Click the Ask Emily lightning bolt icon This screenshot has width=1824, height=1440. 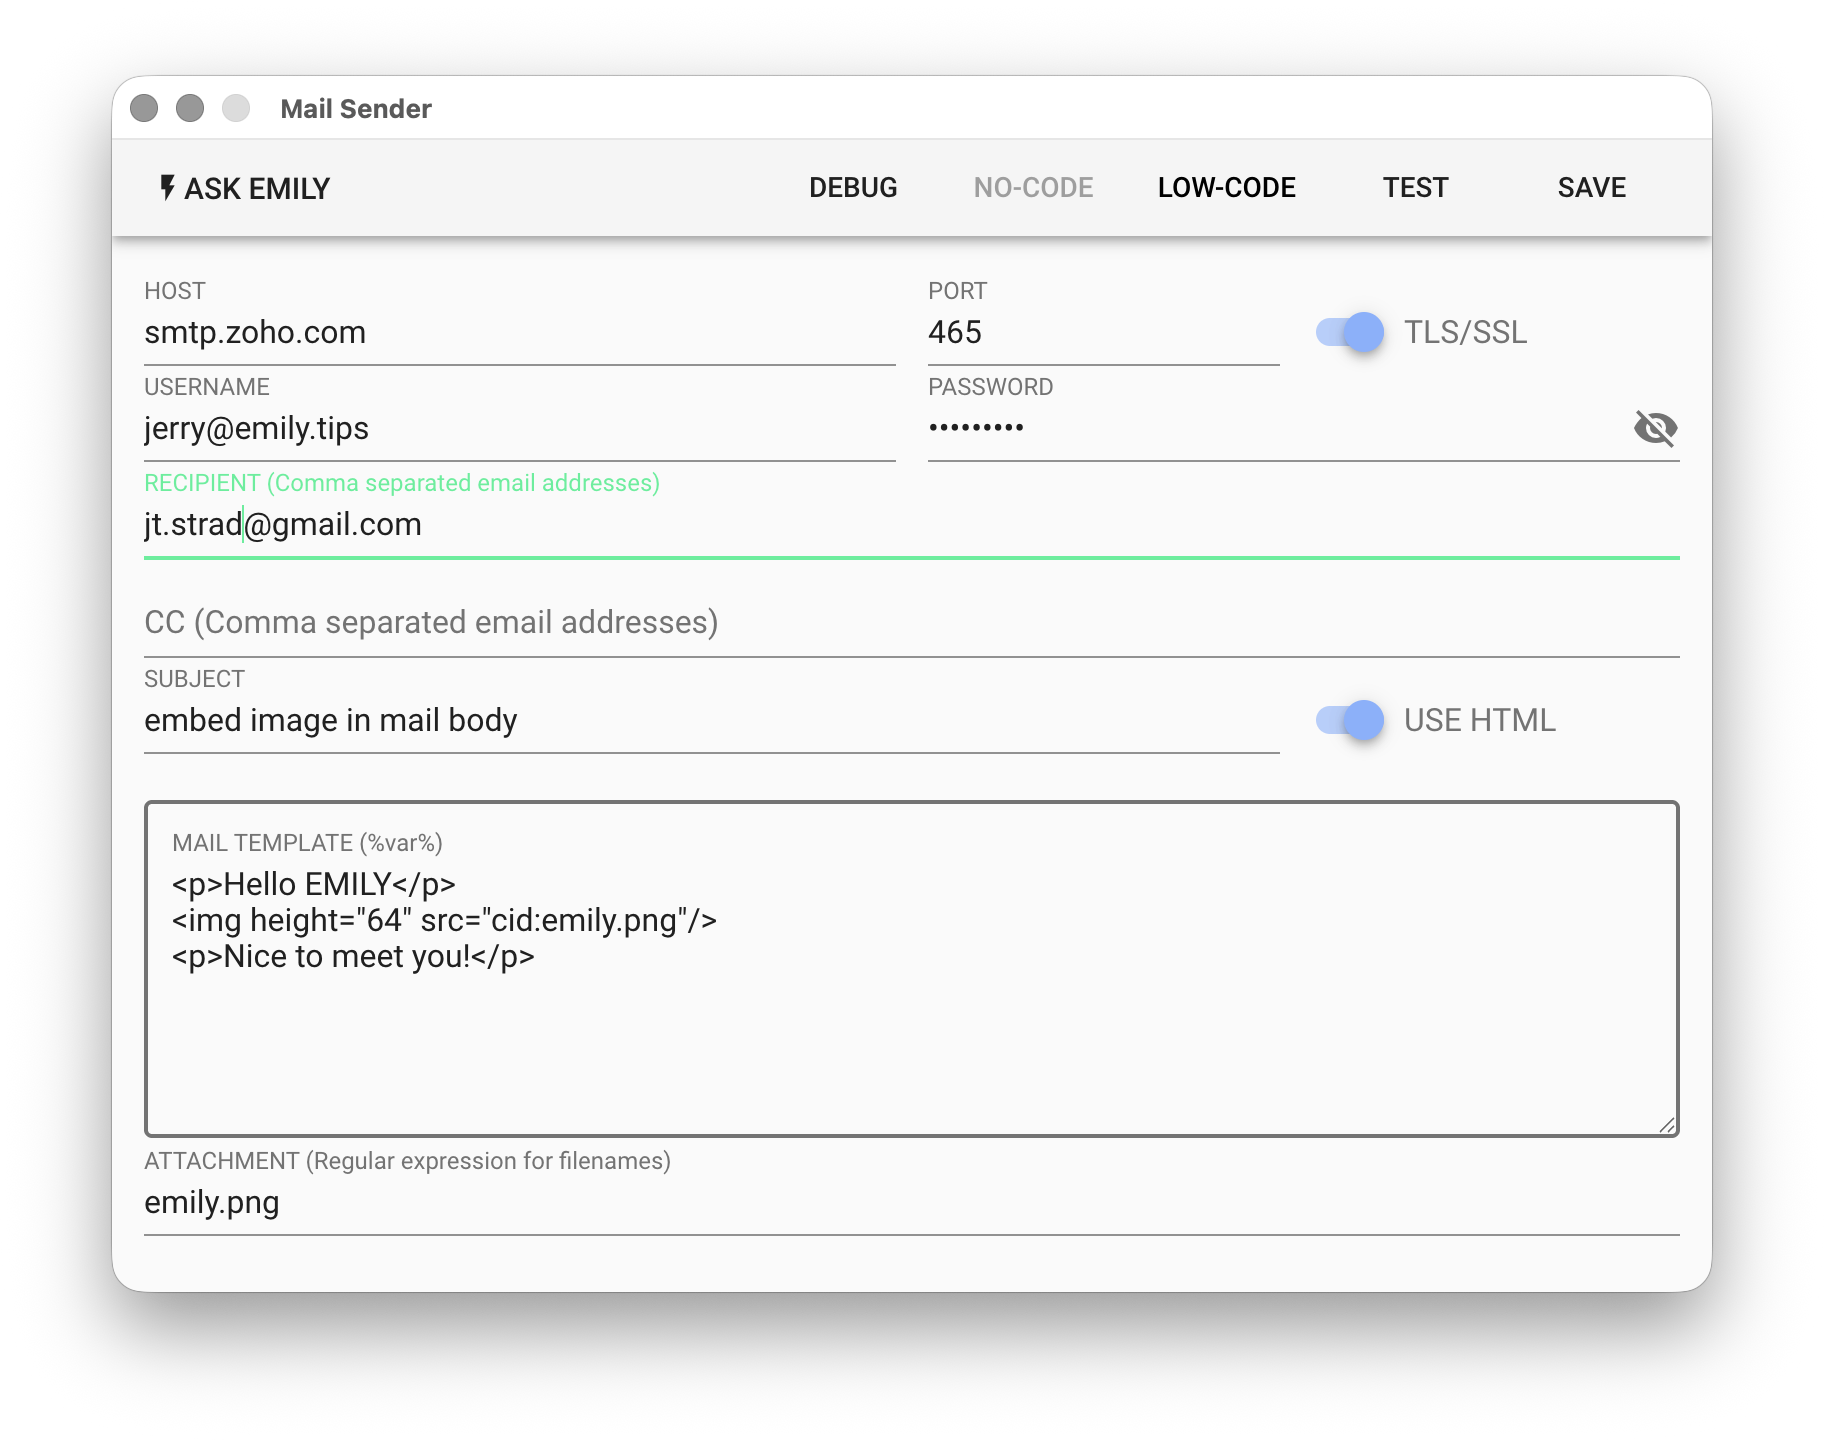(167, 188)
